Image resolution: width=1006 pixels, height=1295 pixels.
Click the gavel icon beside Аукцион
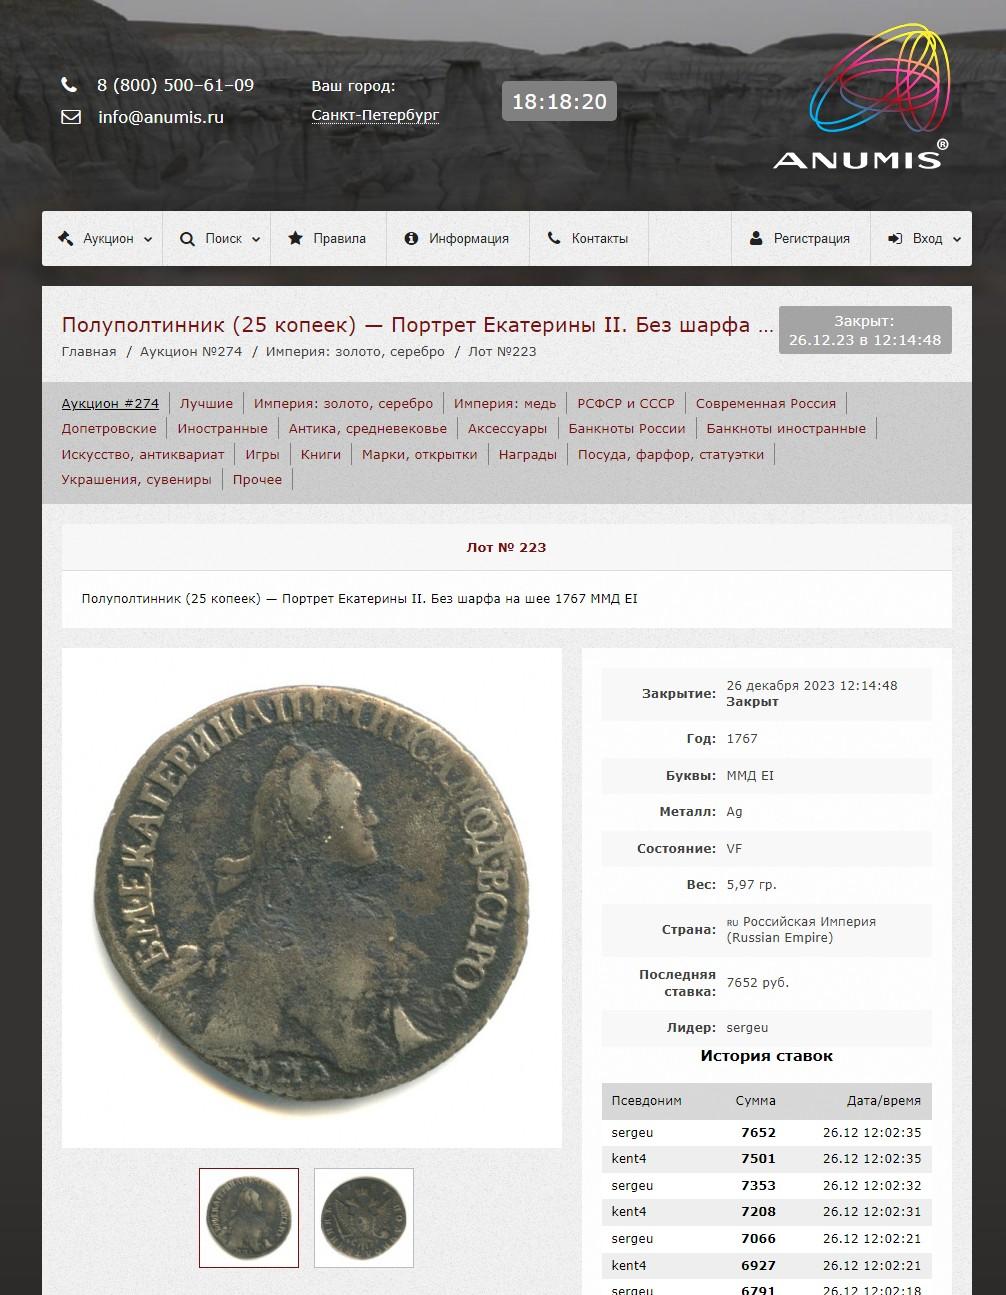[66, 238]
